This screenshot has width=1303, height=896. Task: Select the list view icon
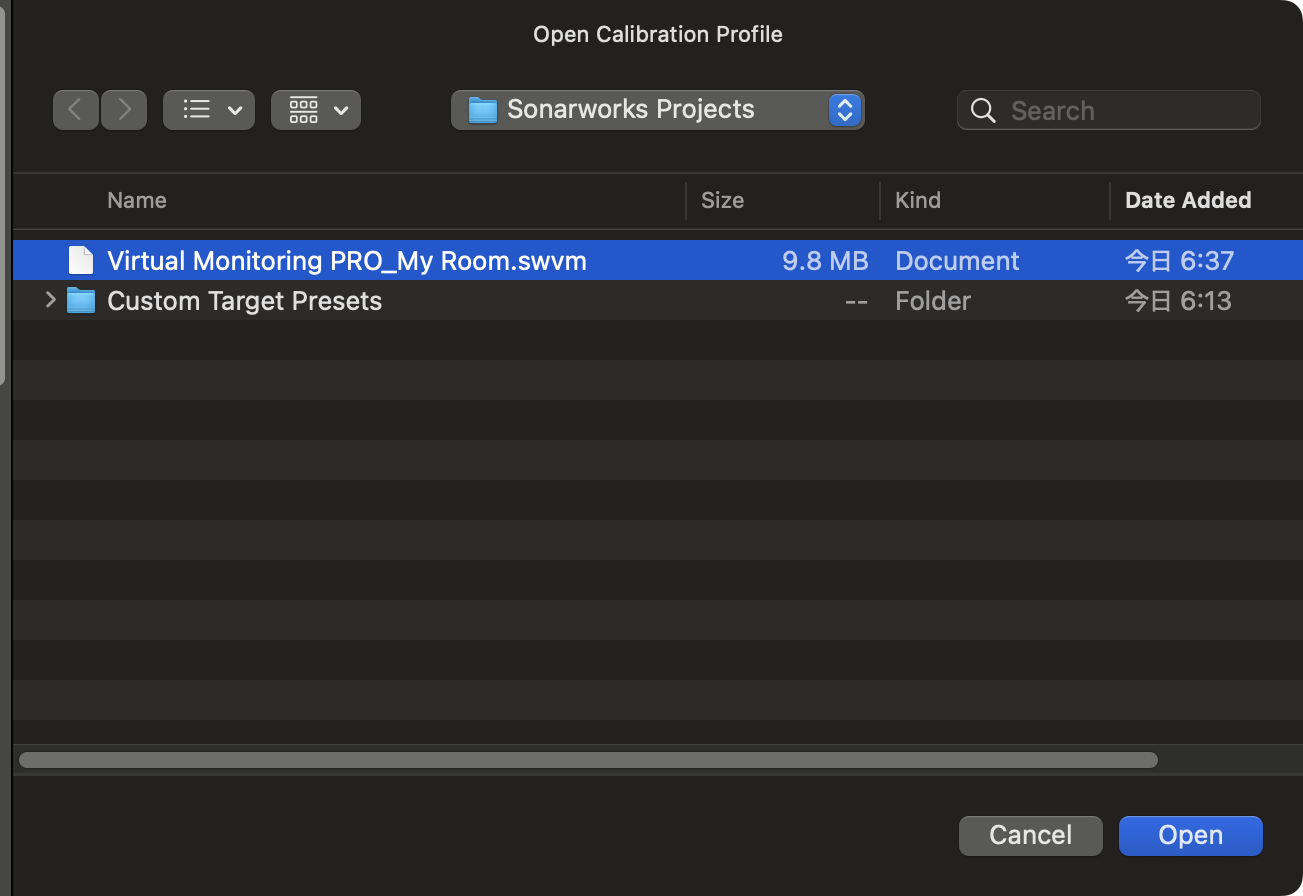click(197, 110)
